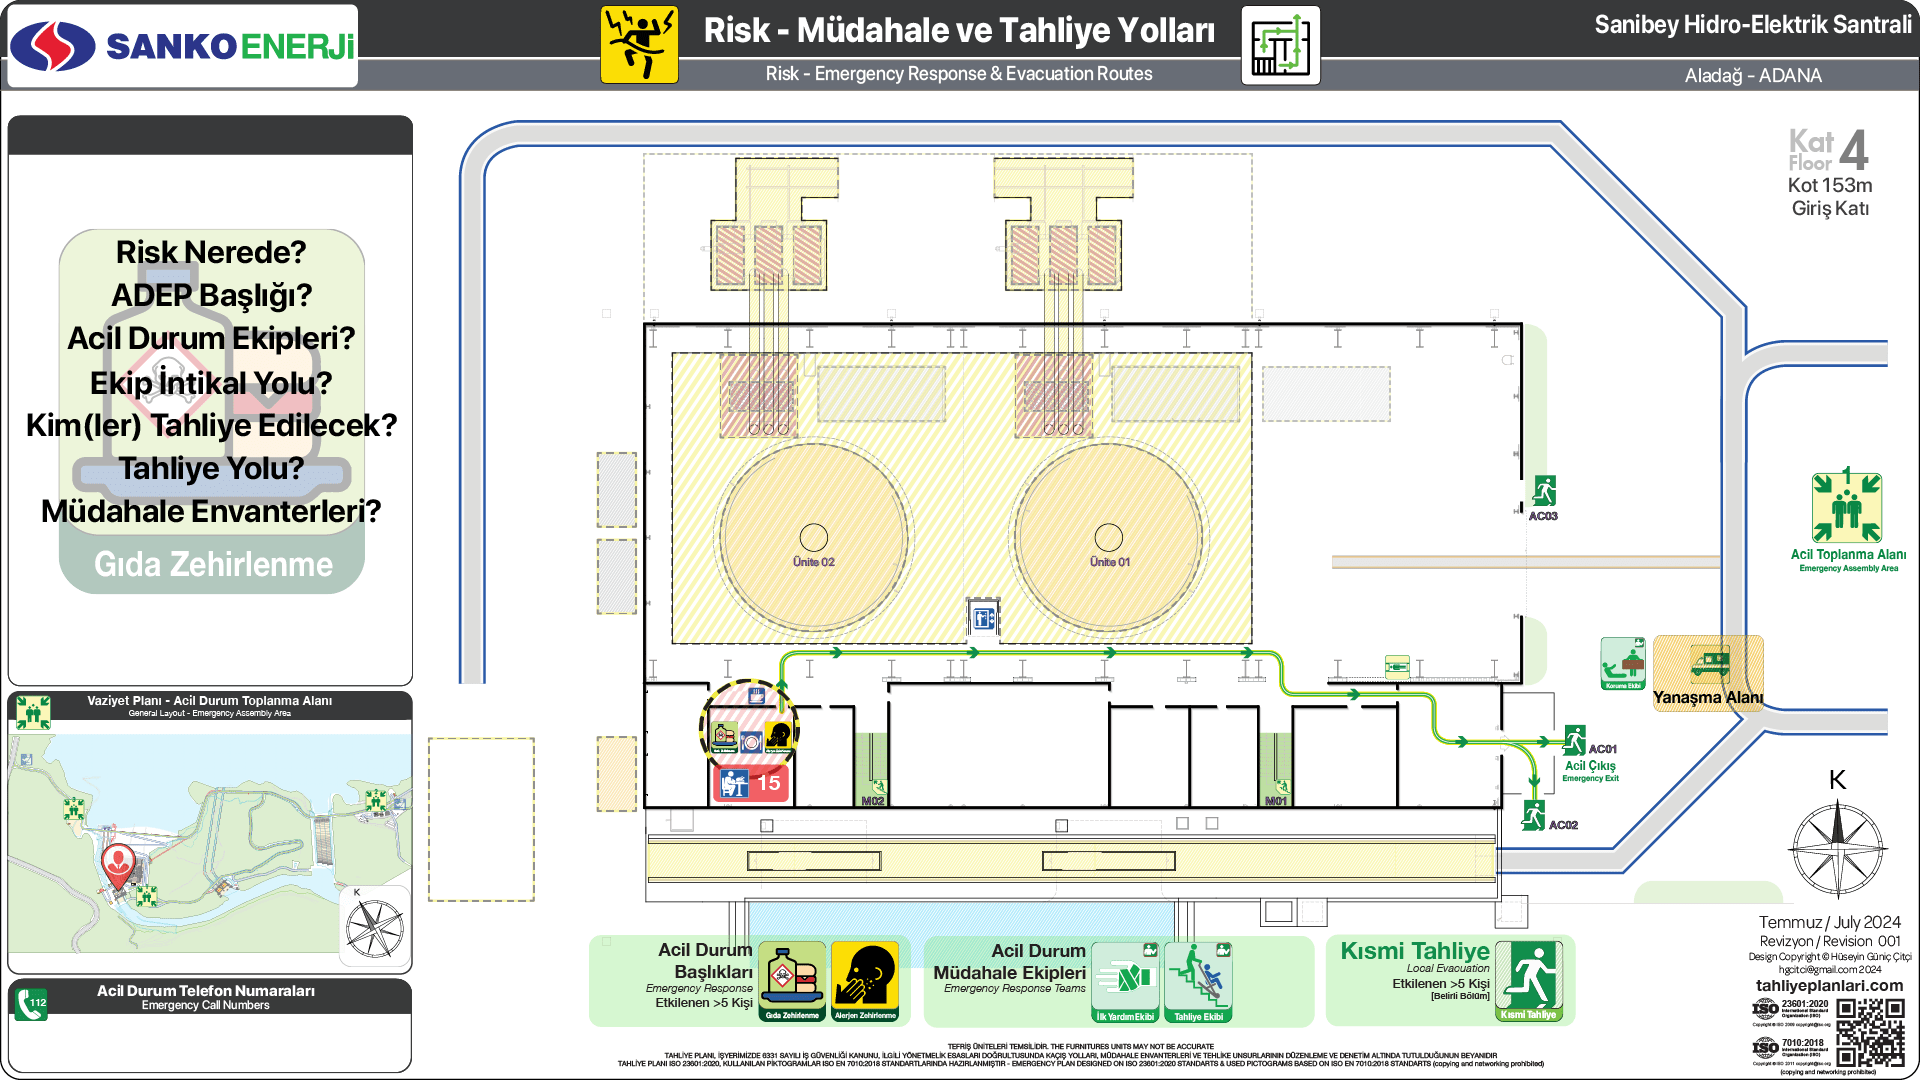The height and width of the screenshot is (1080, 1920).
Task: Click the emergency phone 112 icon
Action: click(x=30, y=1003)
